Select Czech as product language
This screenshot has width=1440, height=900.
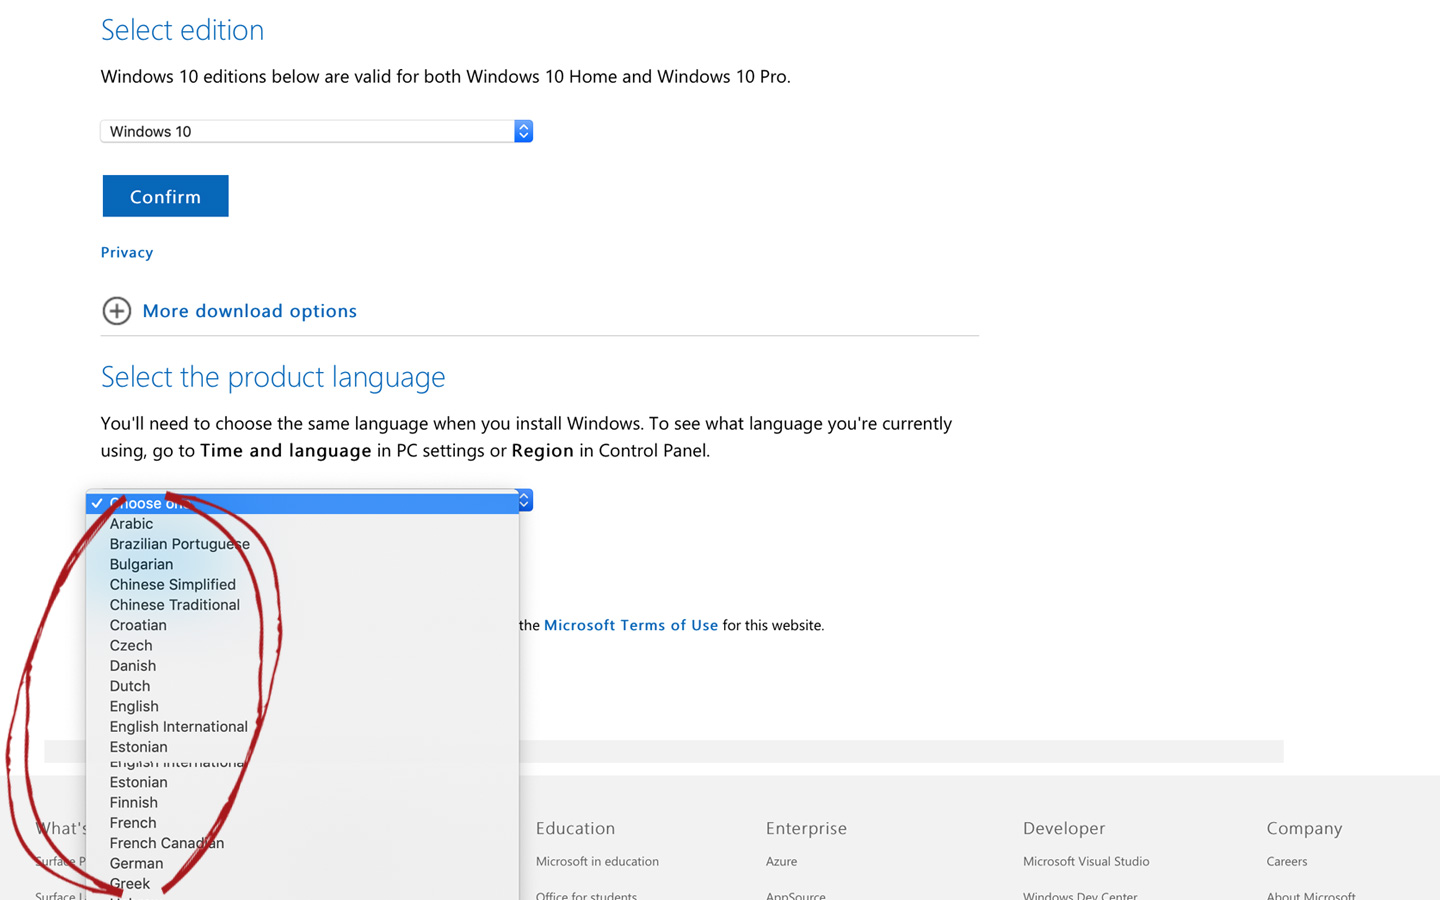[x=302, y=646]
